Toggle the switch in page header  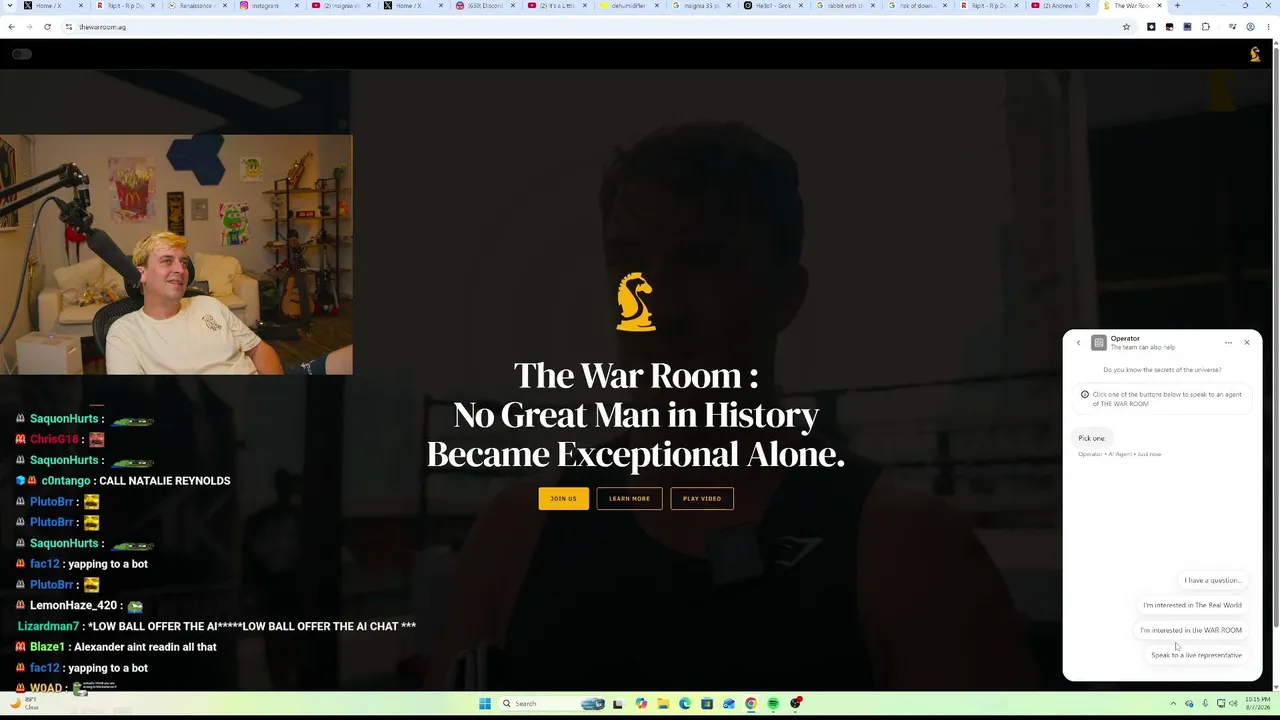pyautogui.click(x=22, y=54)
